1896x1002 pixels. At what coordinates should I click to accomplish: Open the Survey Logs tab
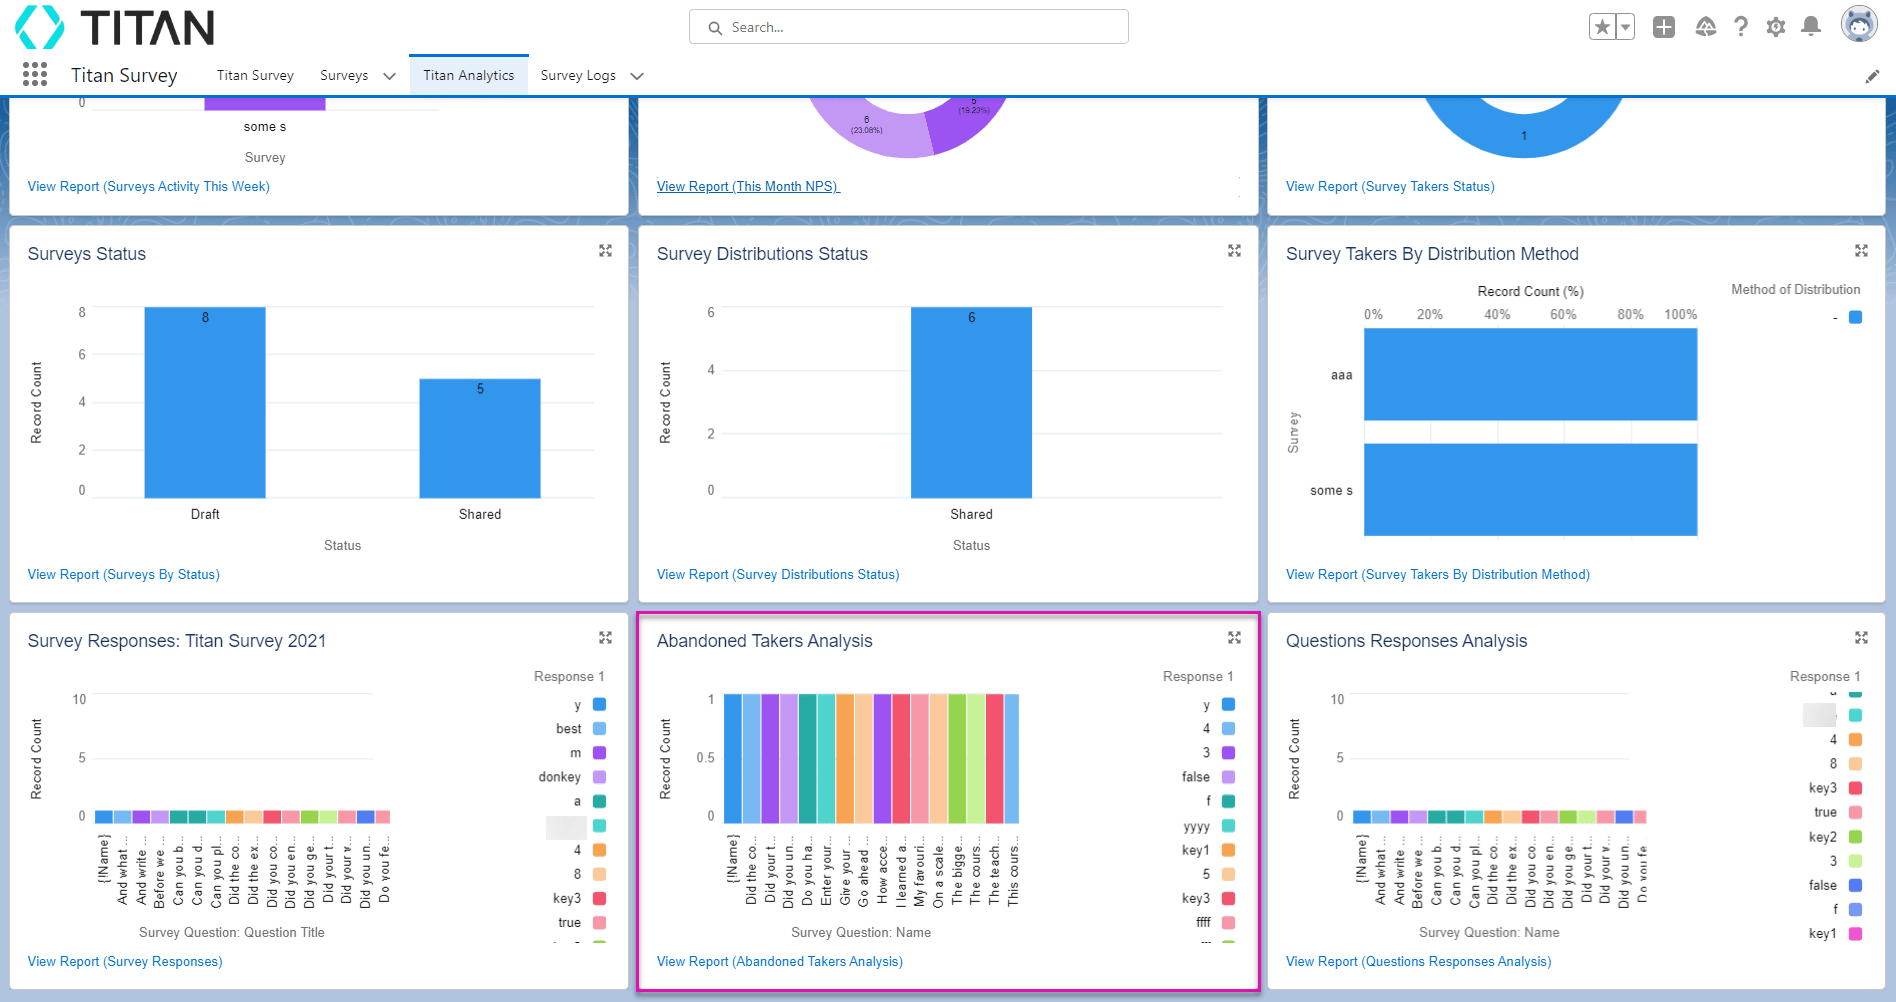[578, 75]
